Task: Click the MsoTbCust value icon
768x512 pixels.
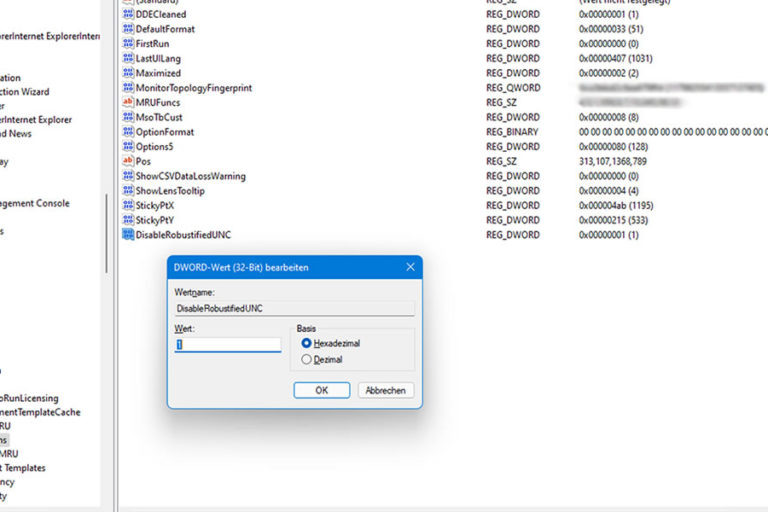Action: (x=128, y=117)
